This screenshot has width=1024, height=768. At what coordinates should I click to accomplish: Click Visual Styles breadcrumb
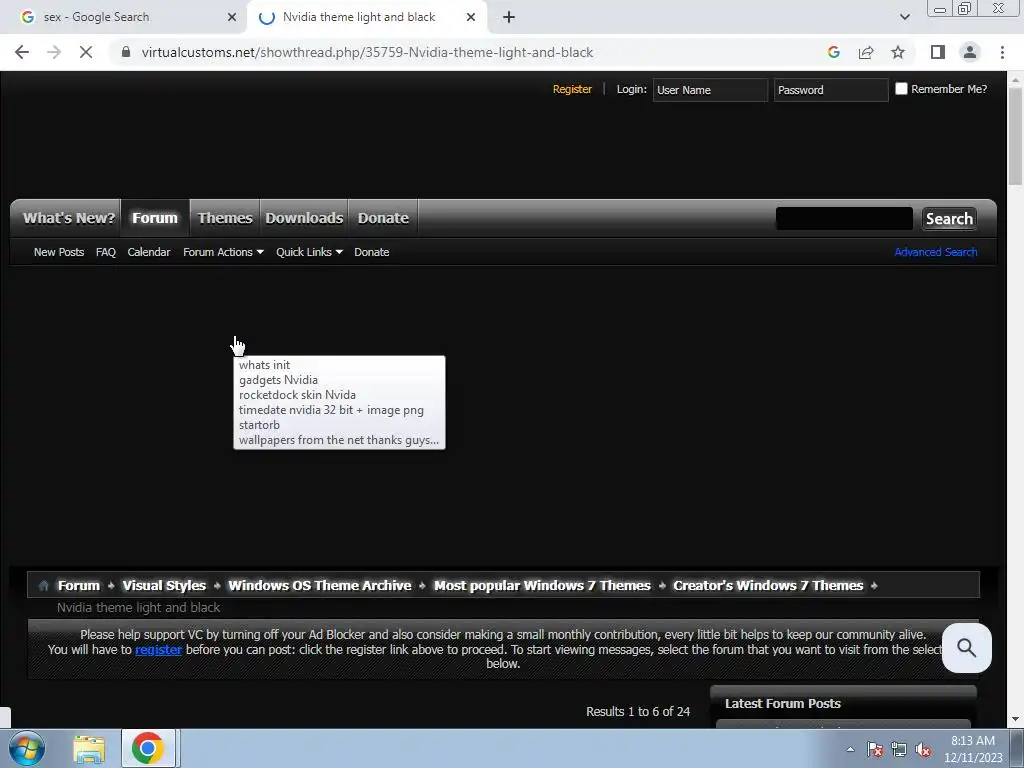coord(164,586)
